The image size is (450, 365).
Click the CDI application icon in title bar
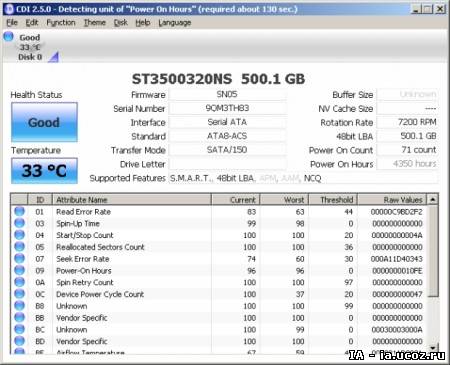coord(10,9)
